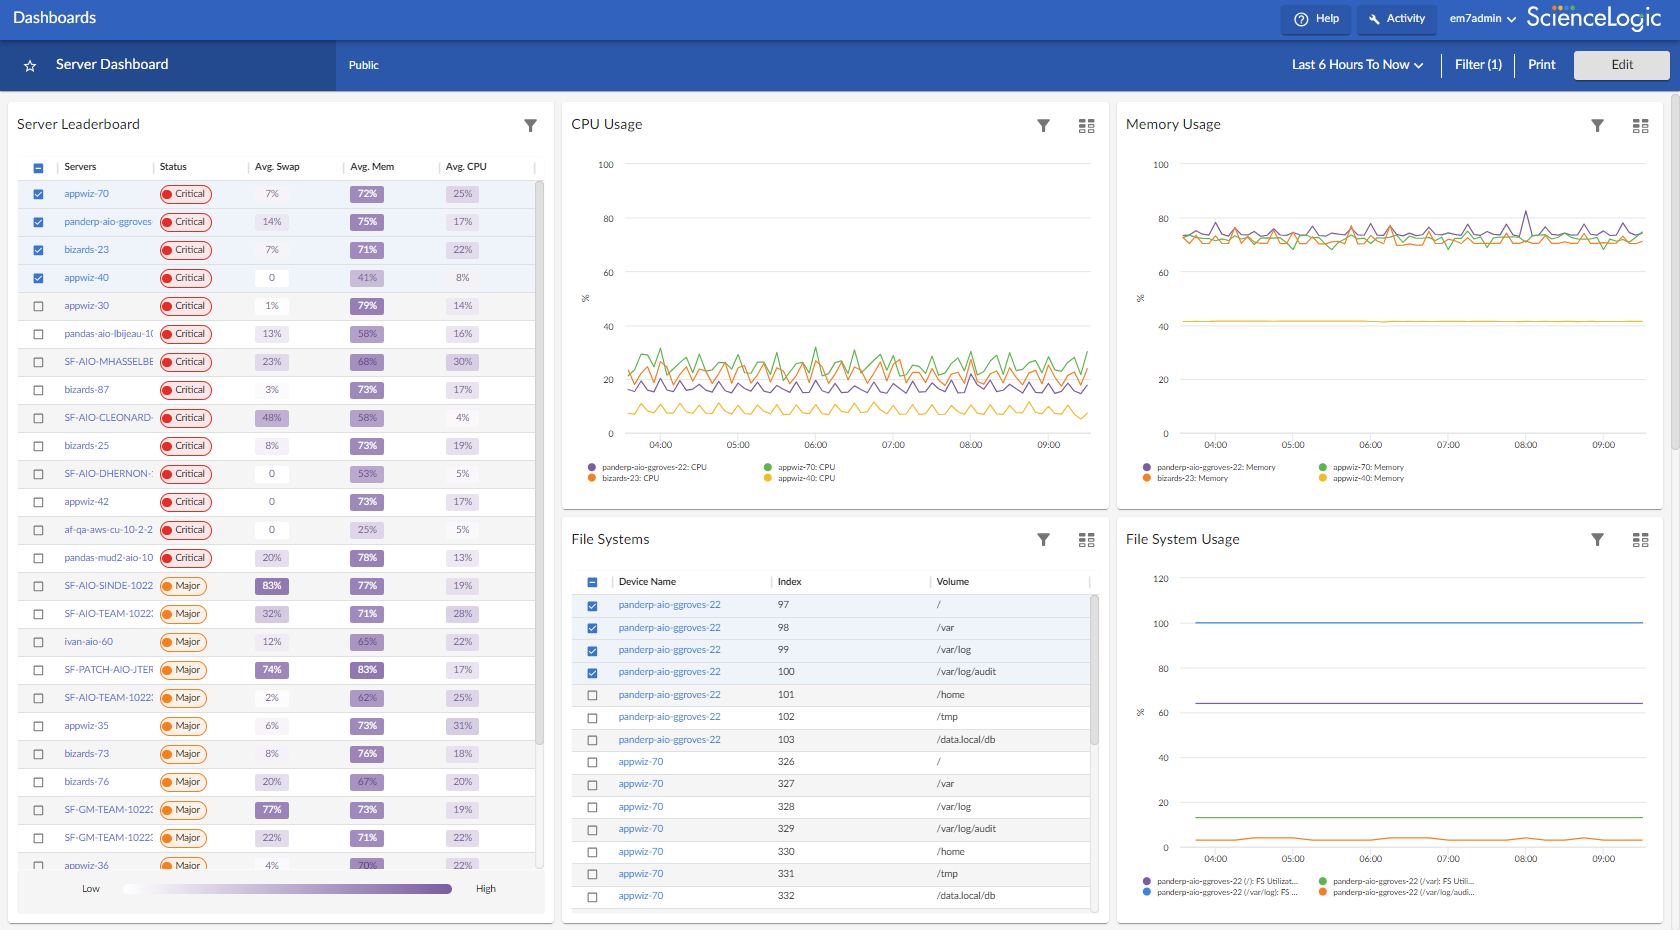Open the bizards-23 server link
The height and width of the screenshot is (930, 1680).
point(87,250)
